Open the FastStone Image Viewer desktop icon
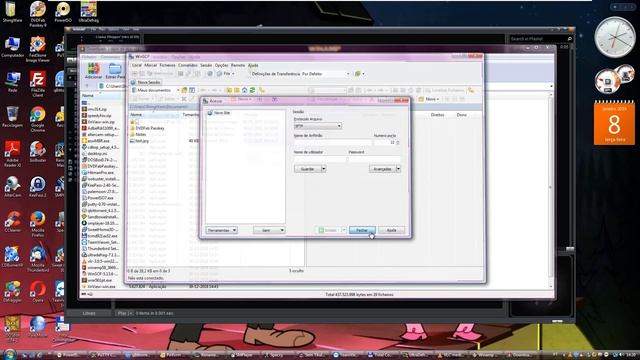Screen dimensions: 640x360 point(38,49)
